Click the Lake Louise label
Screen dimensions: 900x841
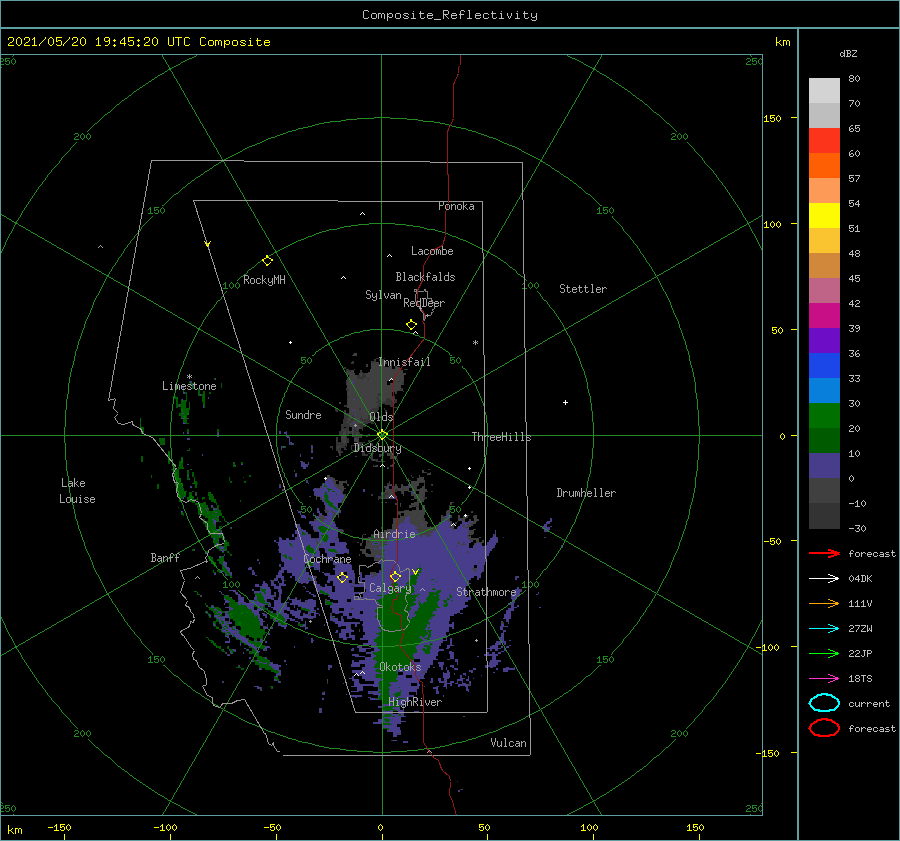pyautogui.click(x=77, y=491)
